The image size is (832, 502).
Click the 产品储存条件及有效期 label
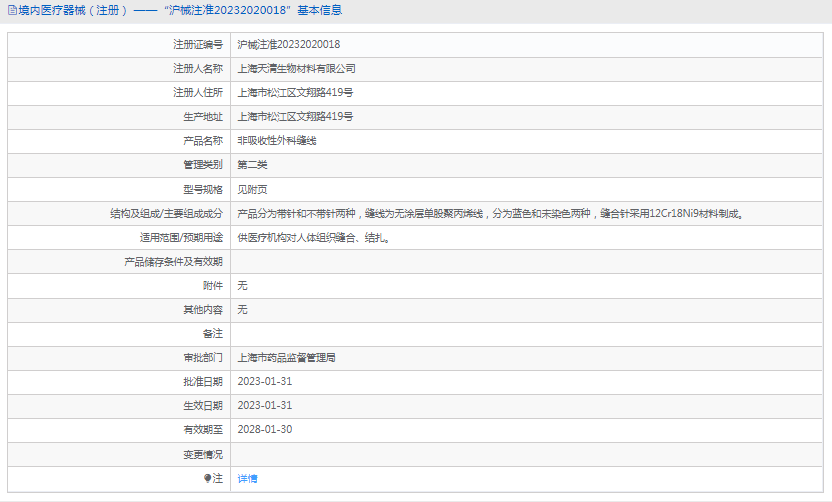(174, 262)
